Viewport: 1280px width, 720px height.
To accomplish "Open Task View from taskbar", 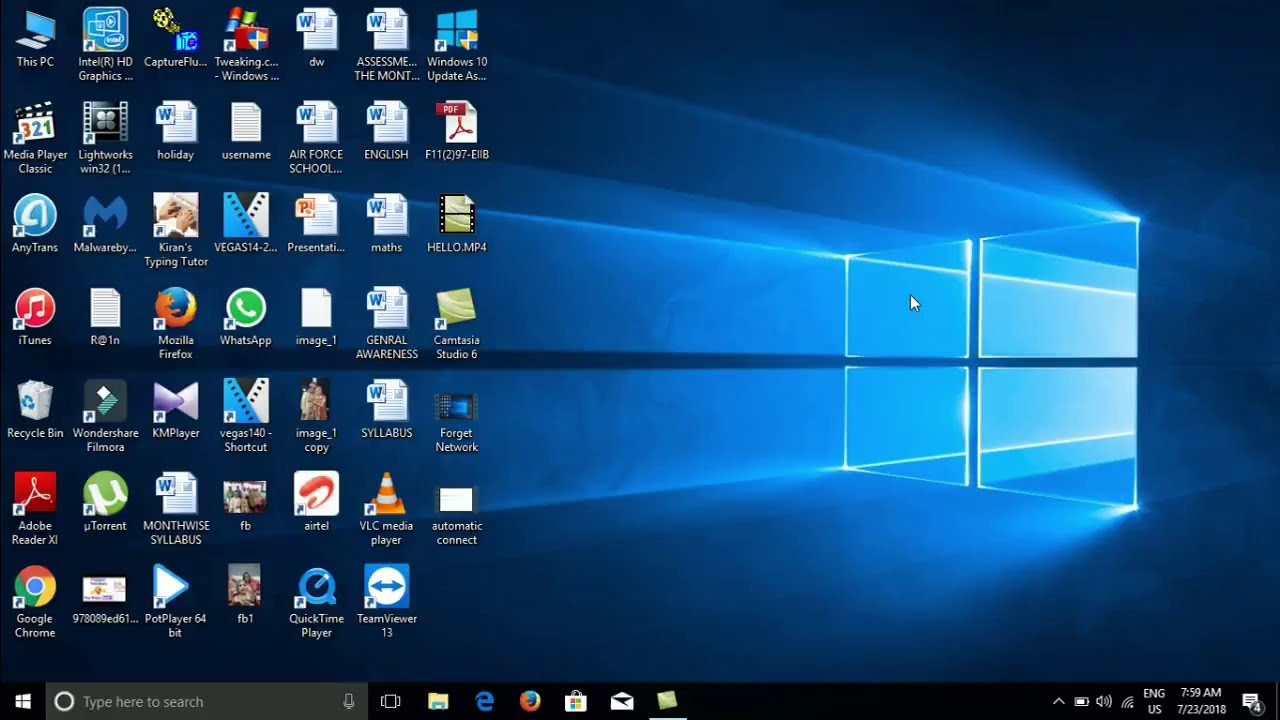I will (x=391, y=701).
